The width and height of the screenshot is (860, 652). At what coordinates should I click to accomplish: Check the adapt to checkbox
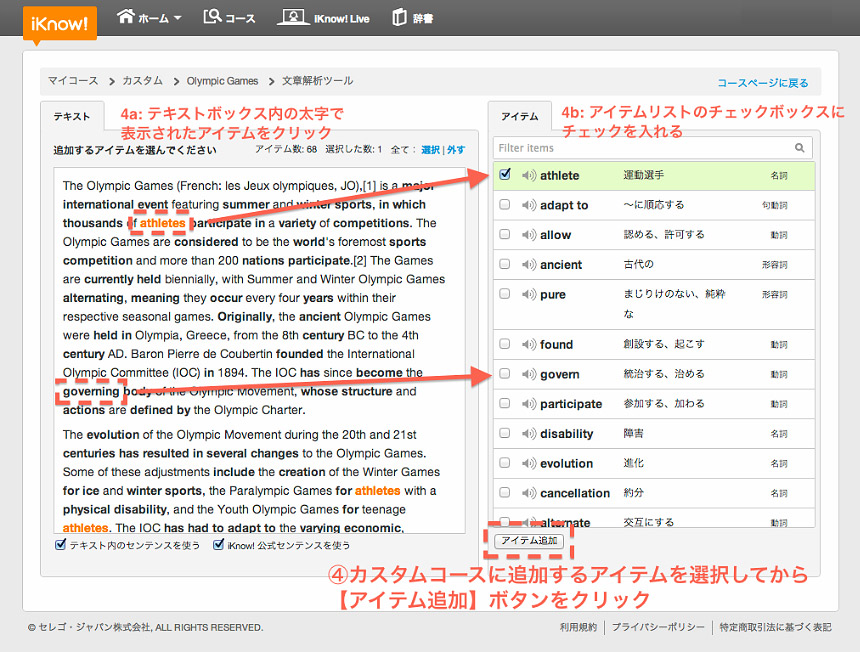[505, 205]
